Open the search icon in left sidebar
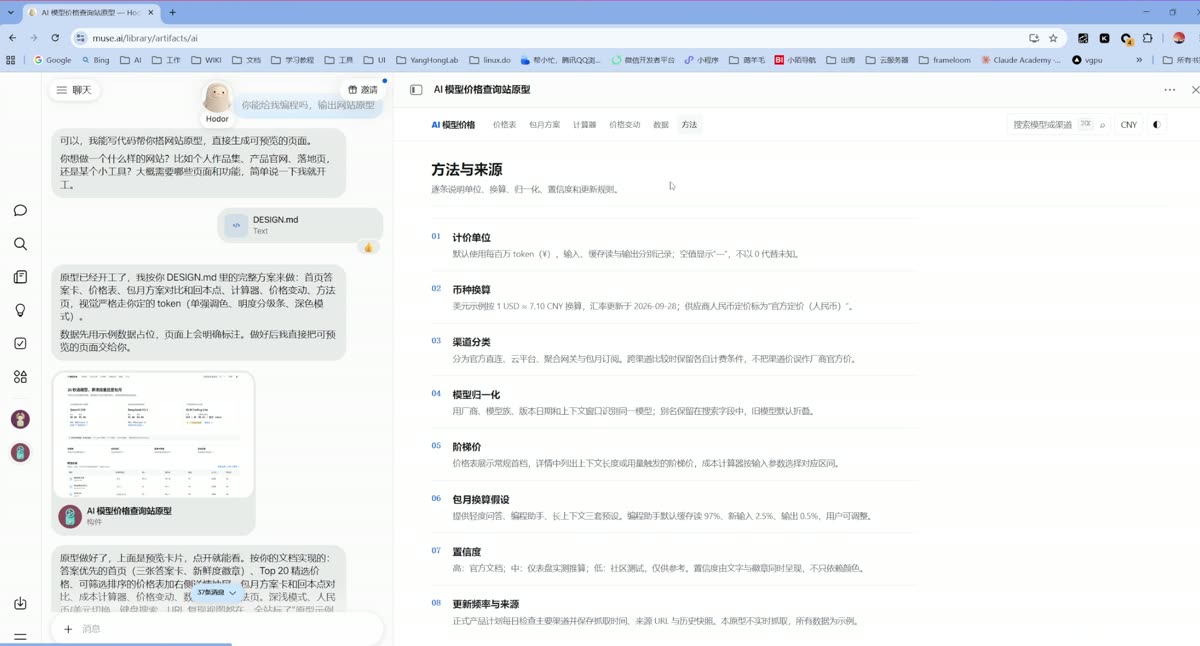Image resolution: width=1200 pixels, height=646 pixels. click(x=20, y=244)
